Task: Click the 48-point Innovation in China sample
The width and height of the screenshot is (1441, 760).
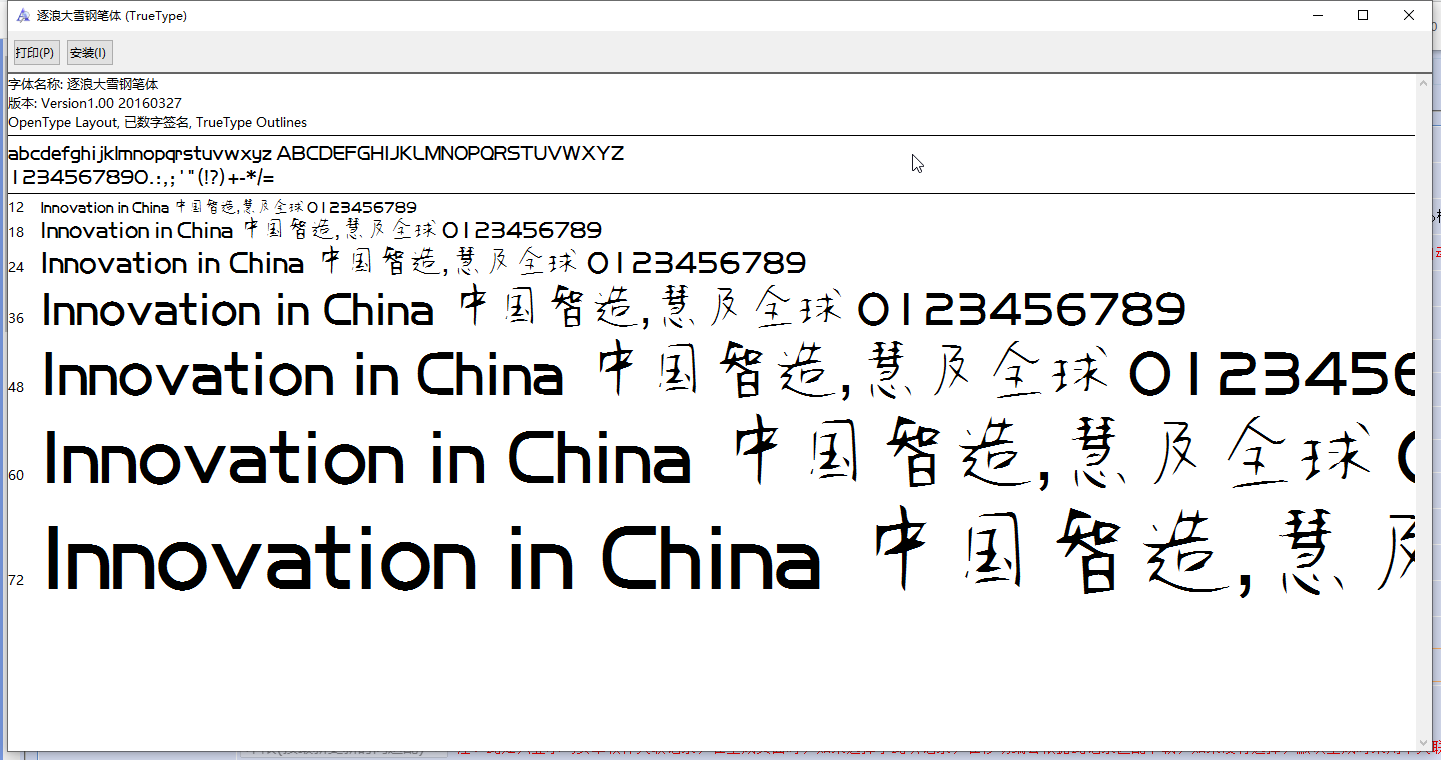Action: coord(728,373)
